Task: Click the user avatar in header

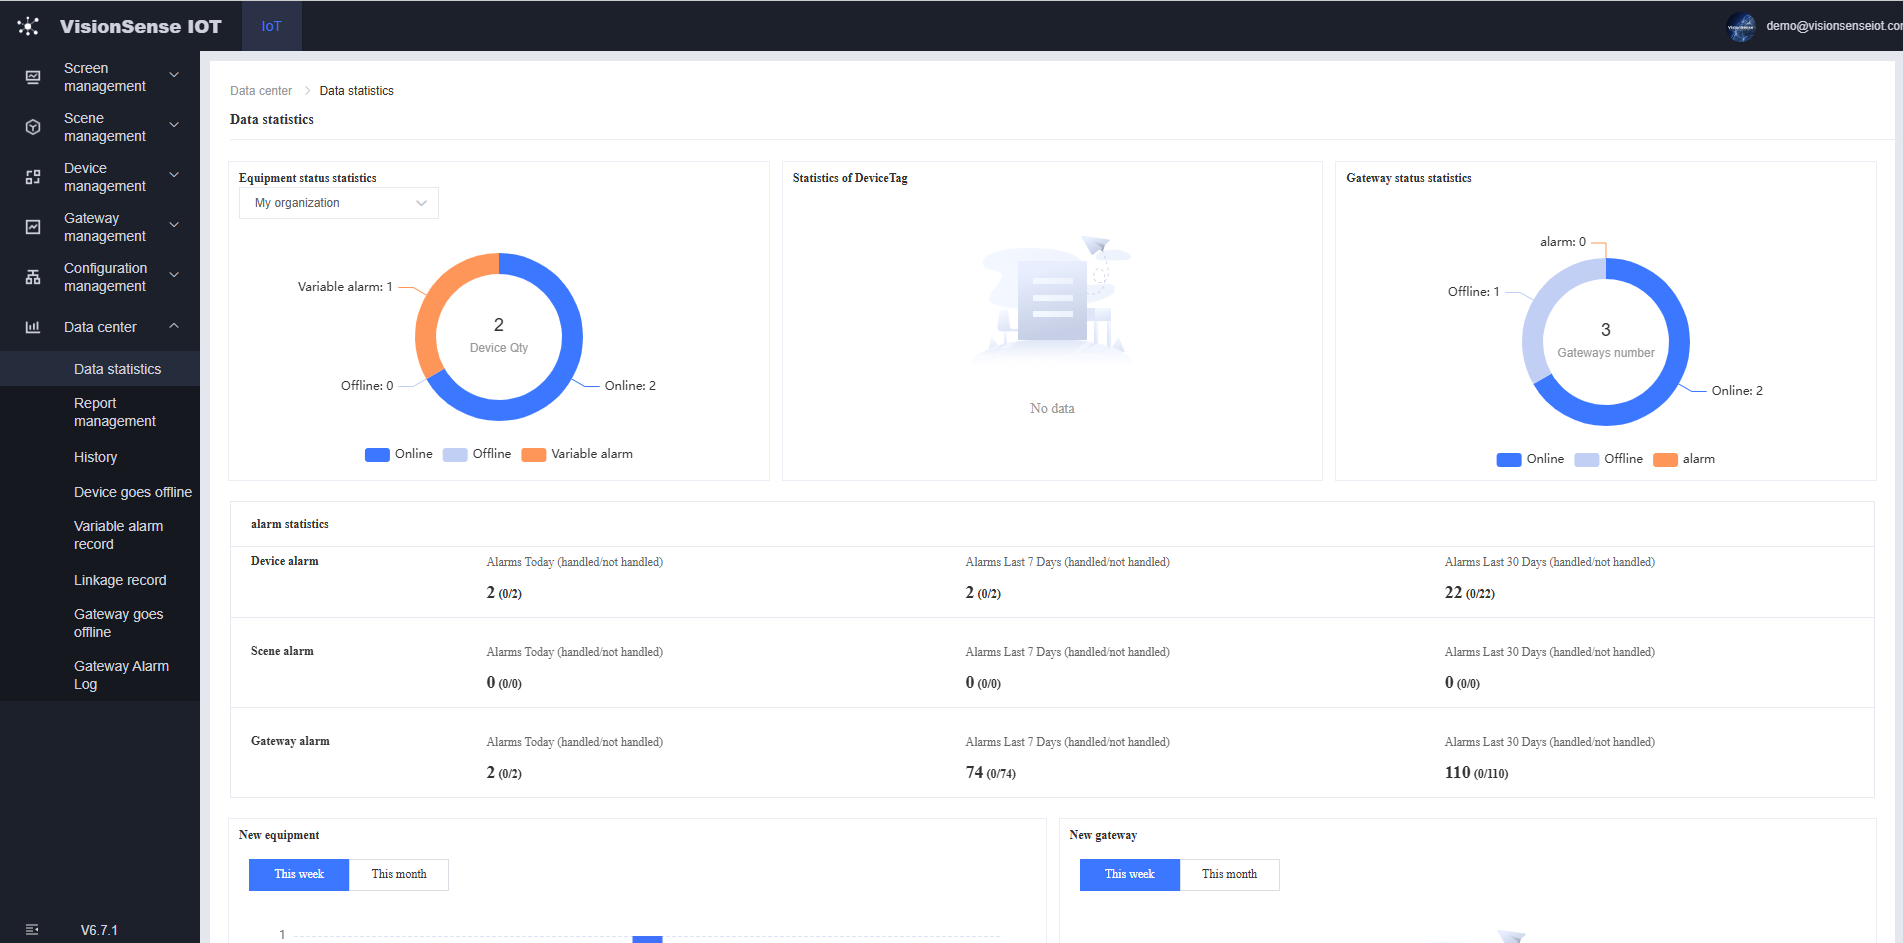Action: 1741,27
